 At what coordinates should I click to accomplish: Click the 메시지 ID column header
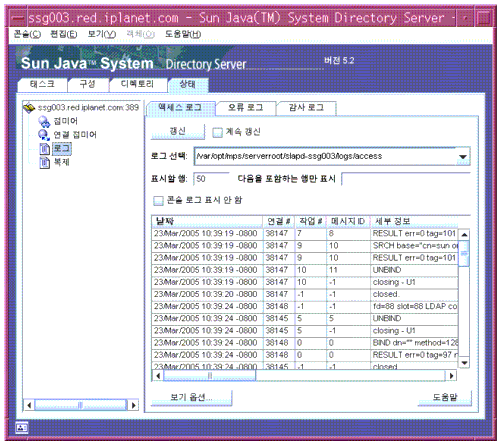coord(348,221)
